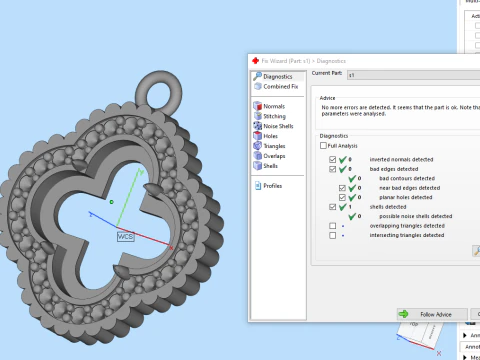Toggle planar holes detected checkbox
Image resolution: width=480 pixels, height=360 pixels.
[x=342, y=197]
